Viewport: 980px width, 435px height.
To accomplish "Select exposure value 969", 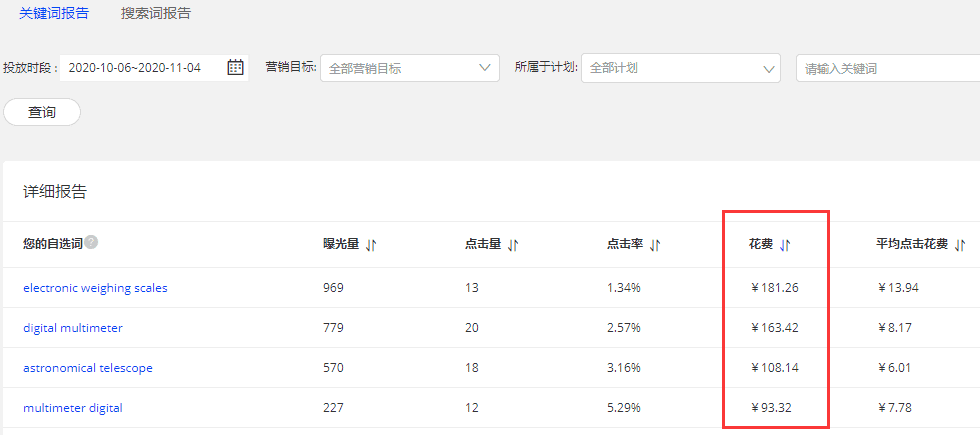I will [x=333, y=288].
